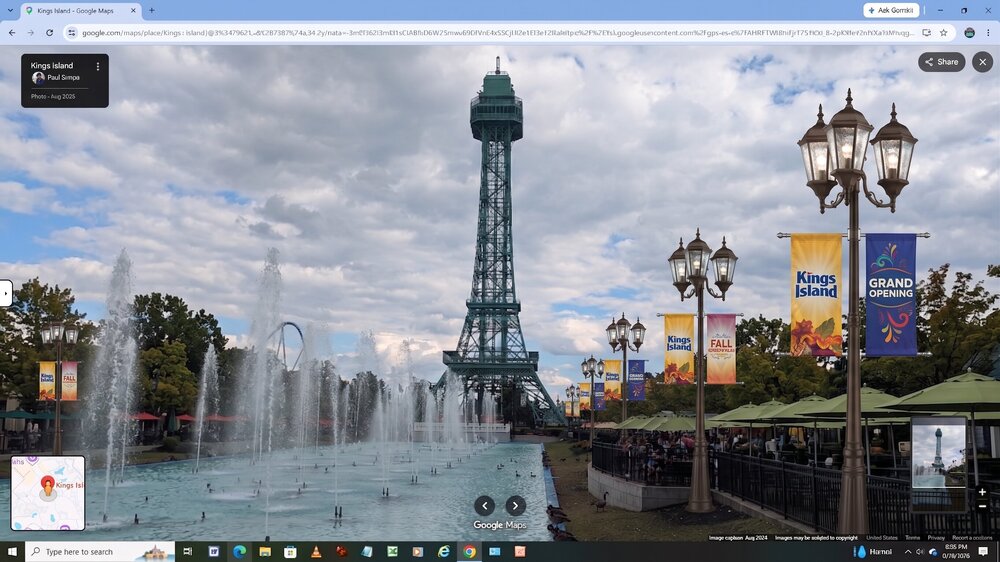Click the United States footer link

click(x=881, y=538)
